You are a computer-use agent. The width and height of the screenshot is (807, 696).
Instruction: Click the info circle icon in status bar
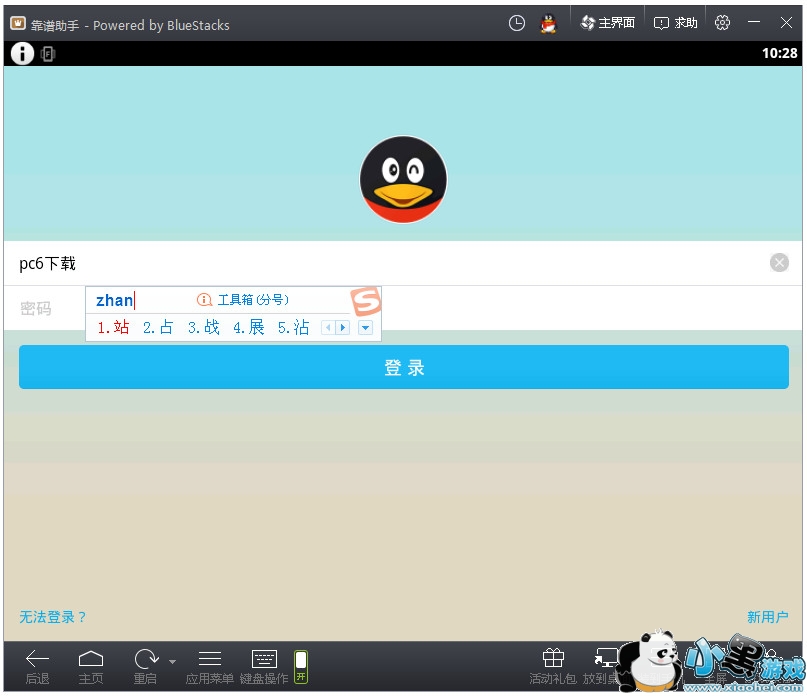pyautogui.click(x=22, y=54)
